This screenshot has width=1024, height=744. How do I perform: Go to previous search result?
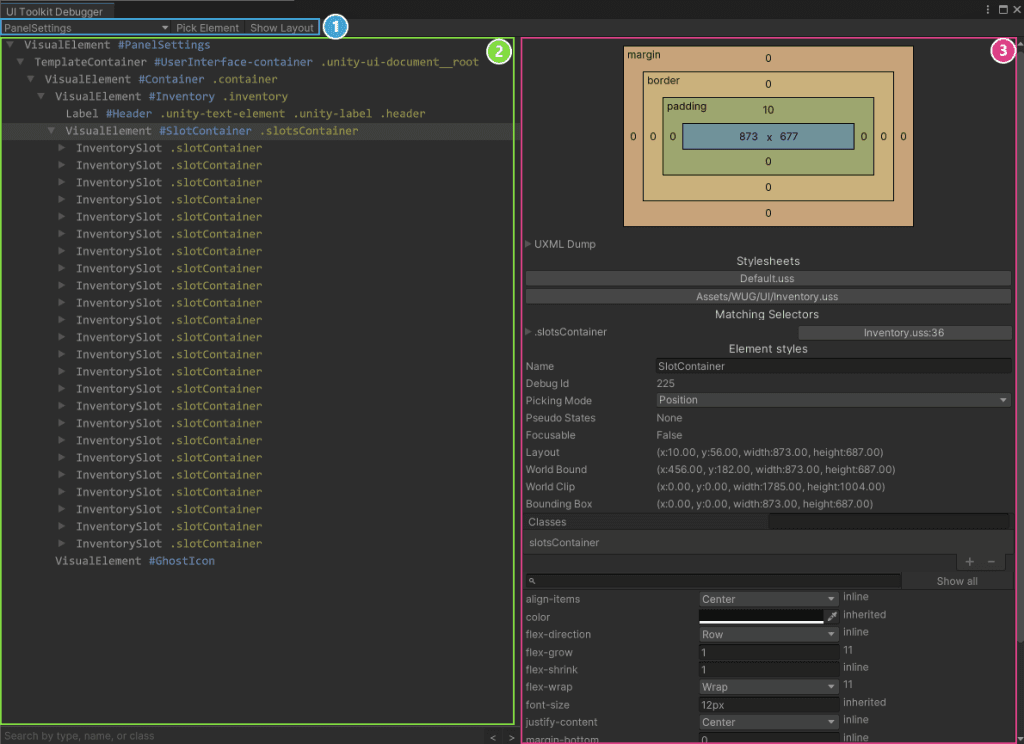[493, 737]
